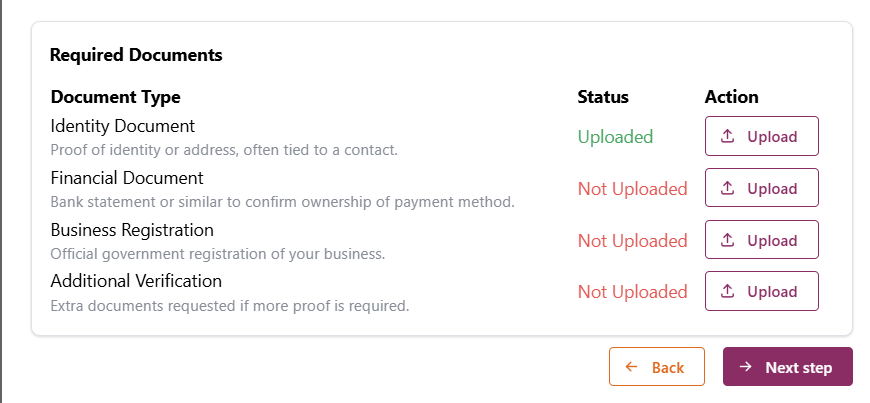The height and width of the screenshot is (403, 870).
Task: Click the upload icon for Identity Document
Action: click(728, 137)
